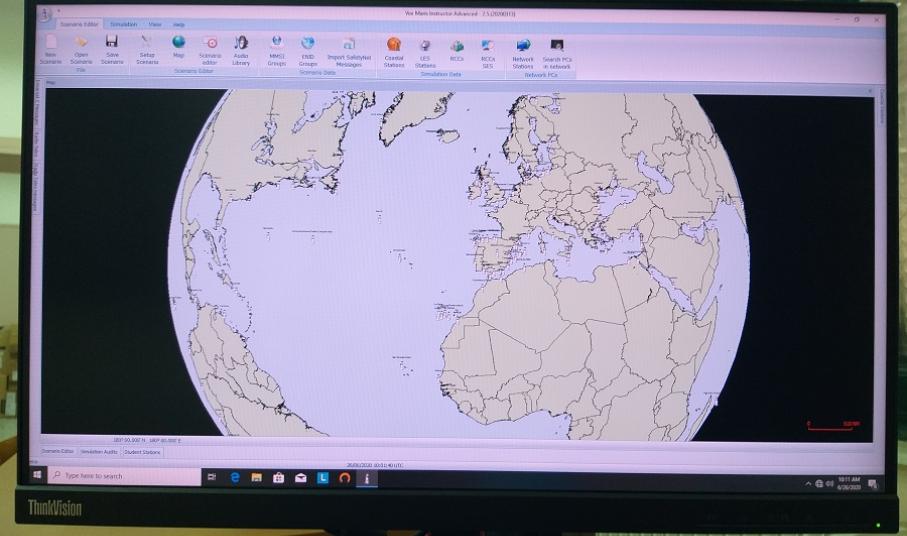This screenshot has height=536, width=907.
Task: Select the Student Stations bottom tab
Action: (142, 452)
